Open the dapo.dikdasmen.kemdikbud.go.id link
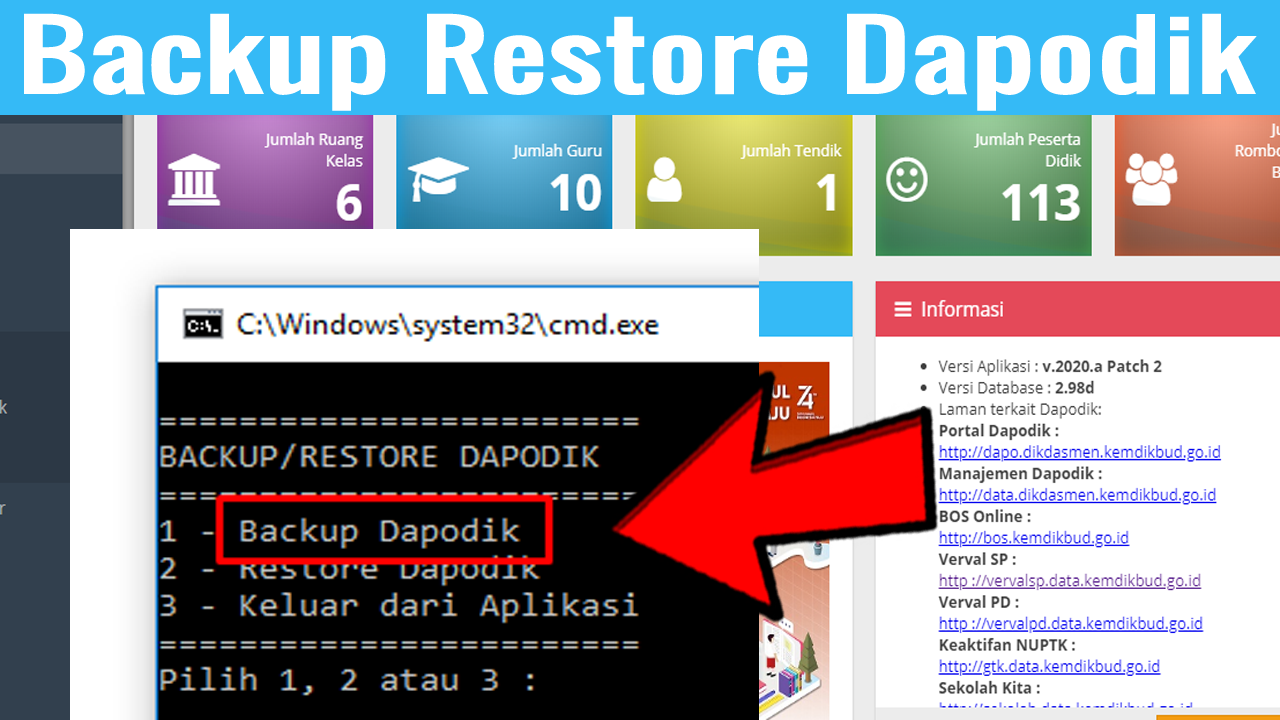 [1080, 452]
